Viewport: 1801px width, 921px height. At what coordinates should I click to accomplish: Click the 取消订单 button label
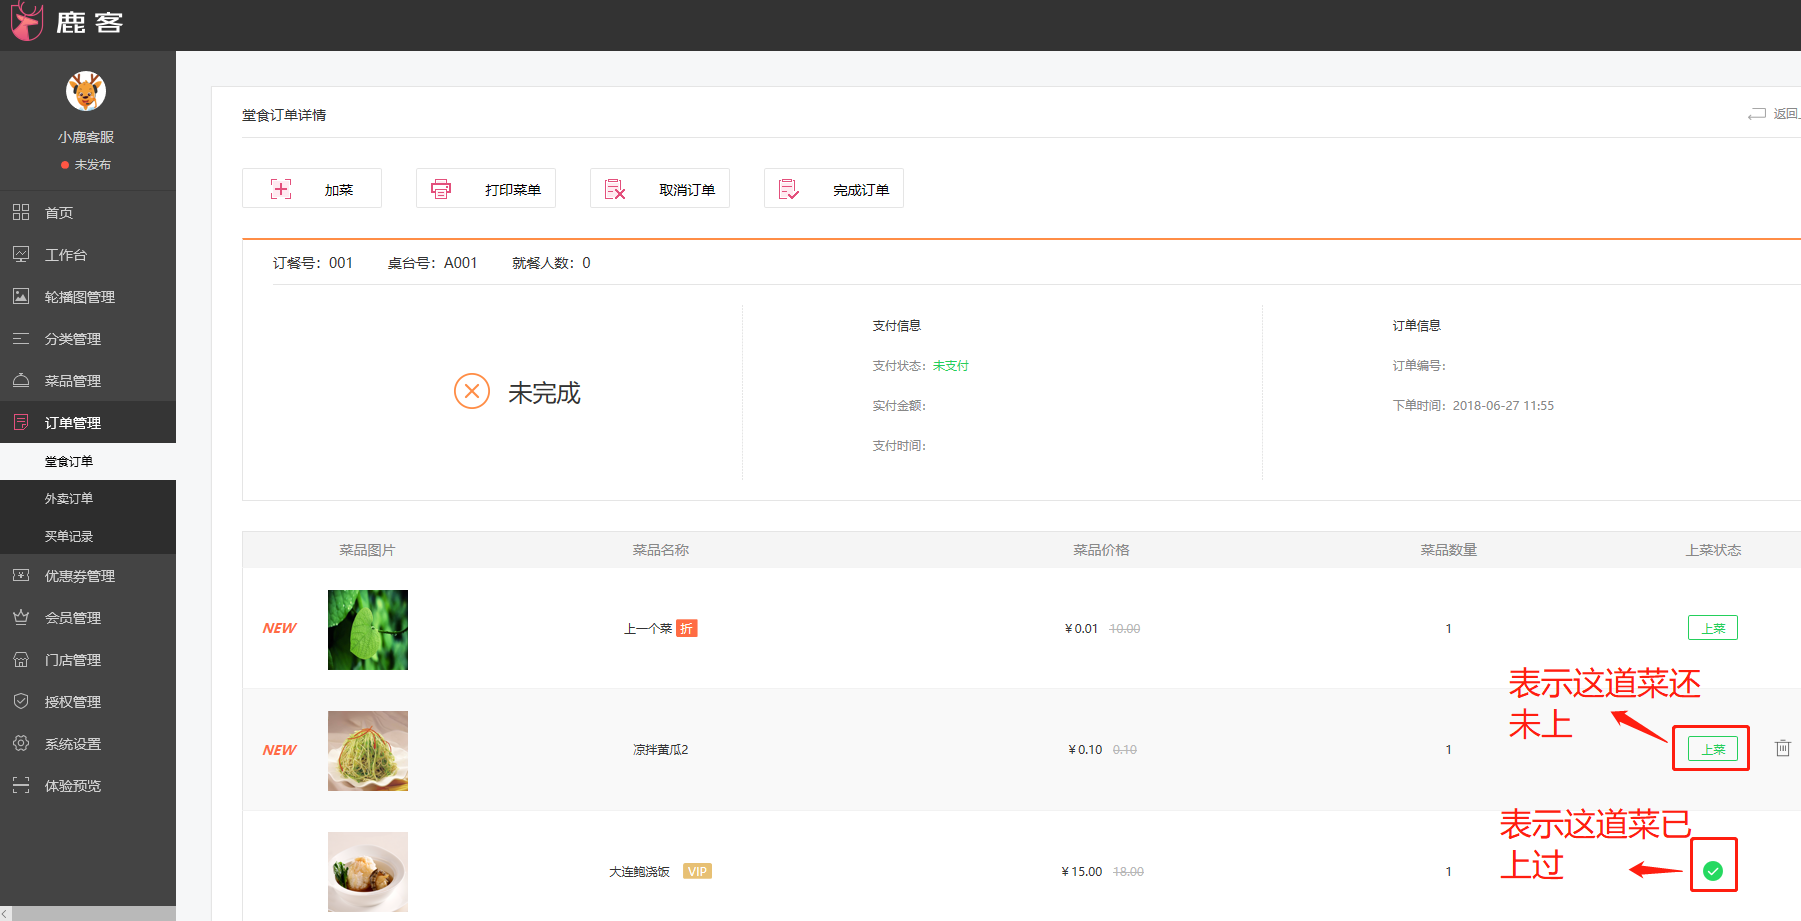click(687, 190)
